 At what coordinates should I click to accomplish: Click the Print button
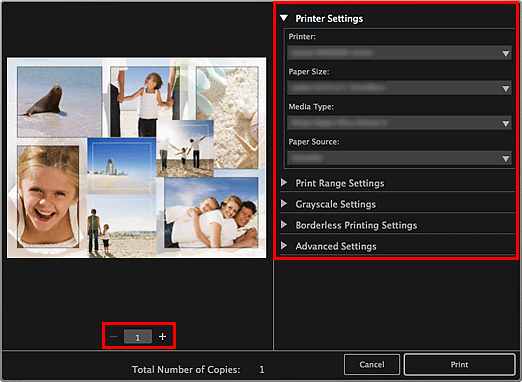point(459,365)
